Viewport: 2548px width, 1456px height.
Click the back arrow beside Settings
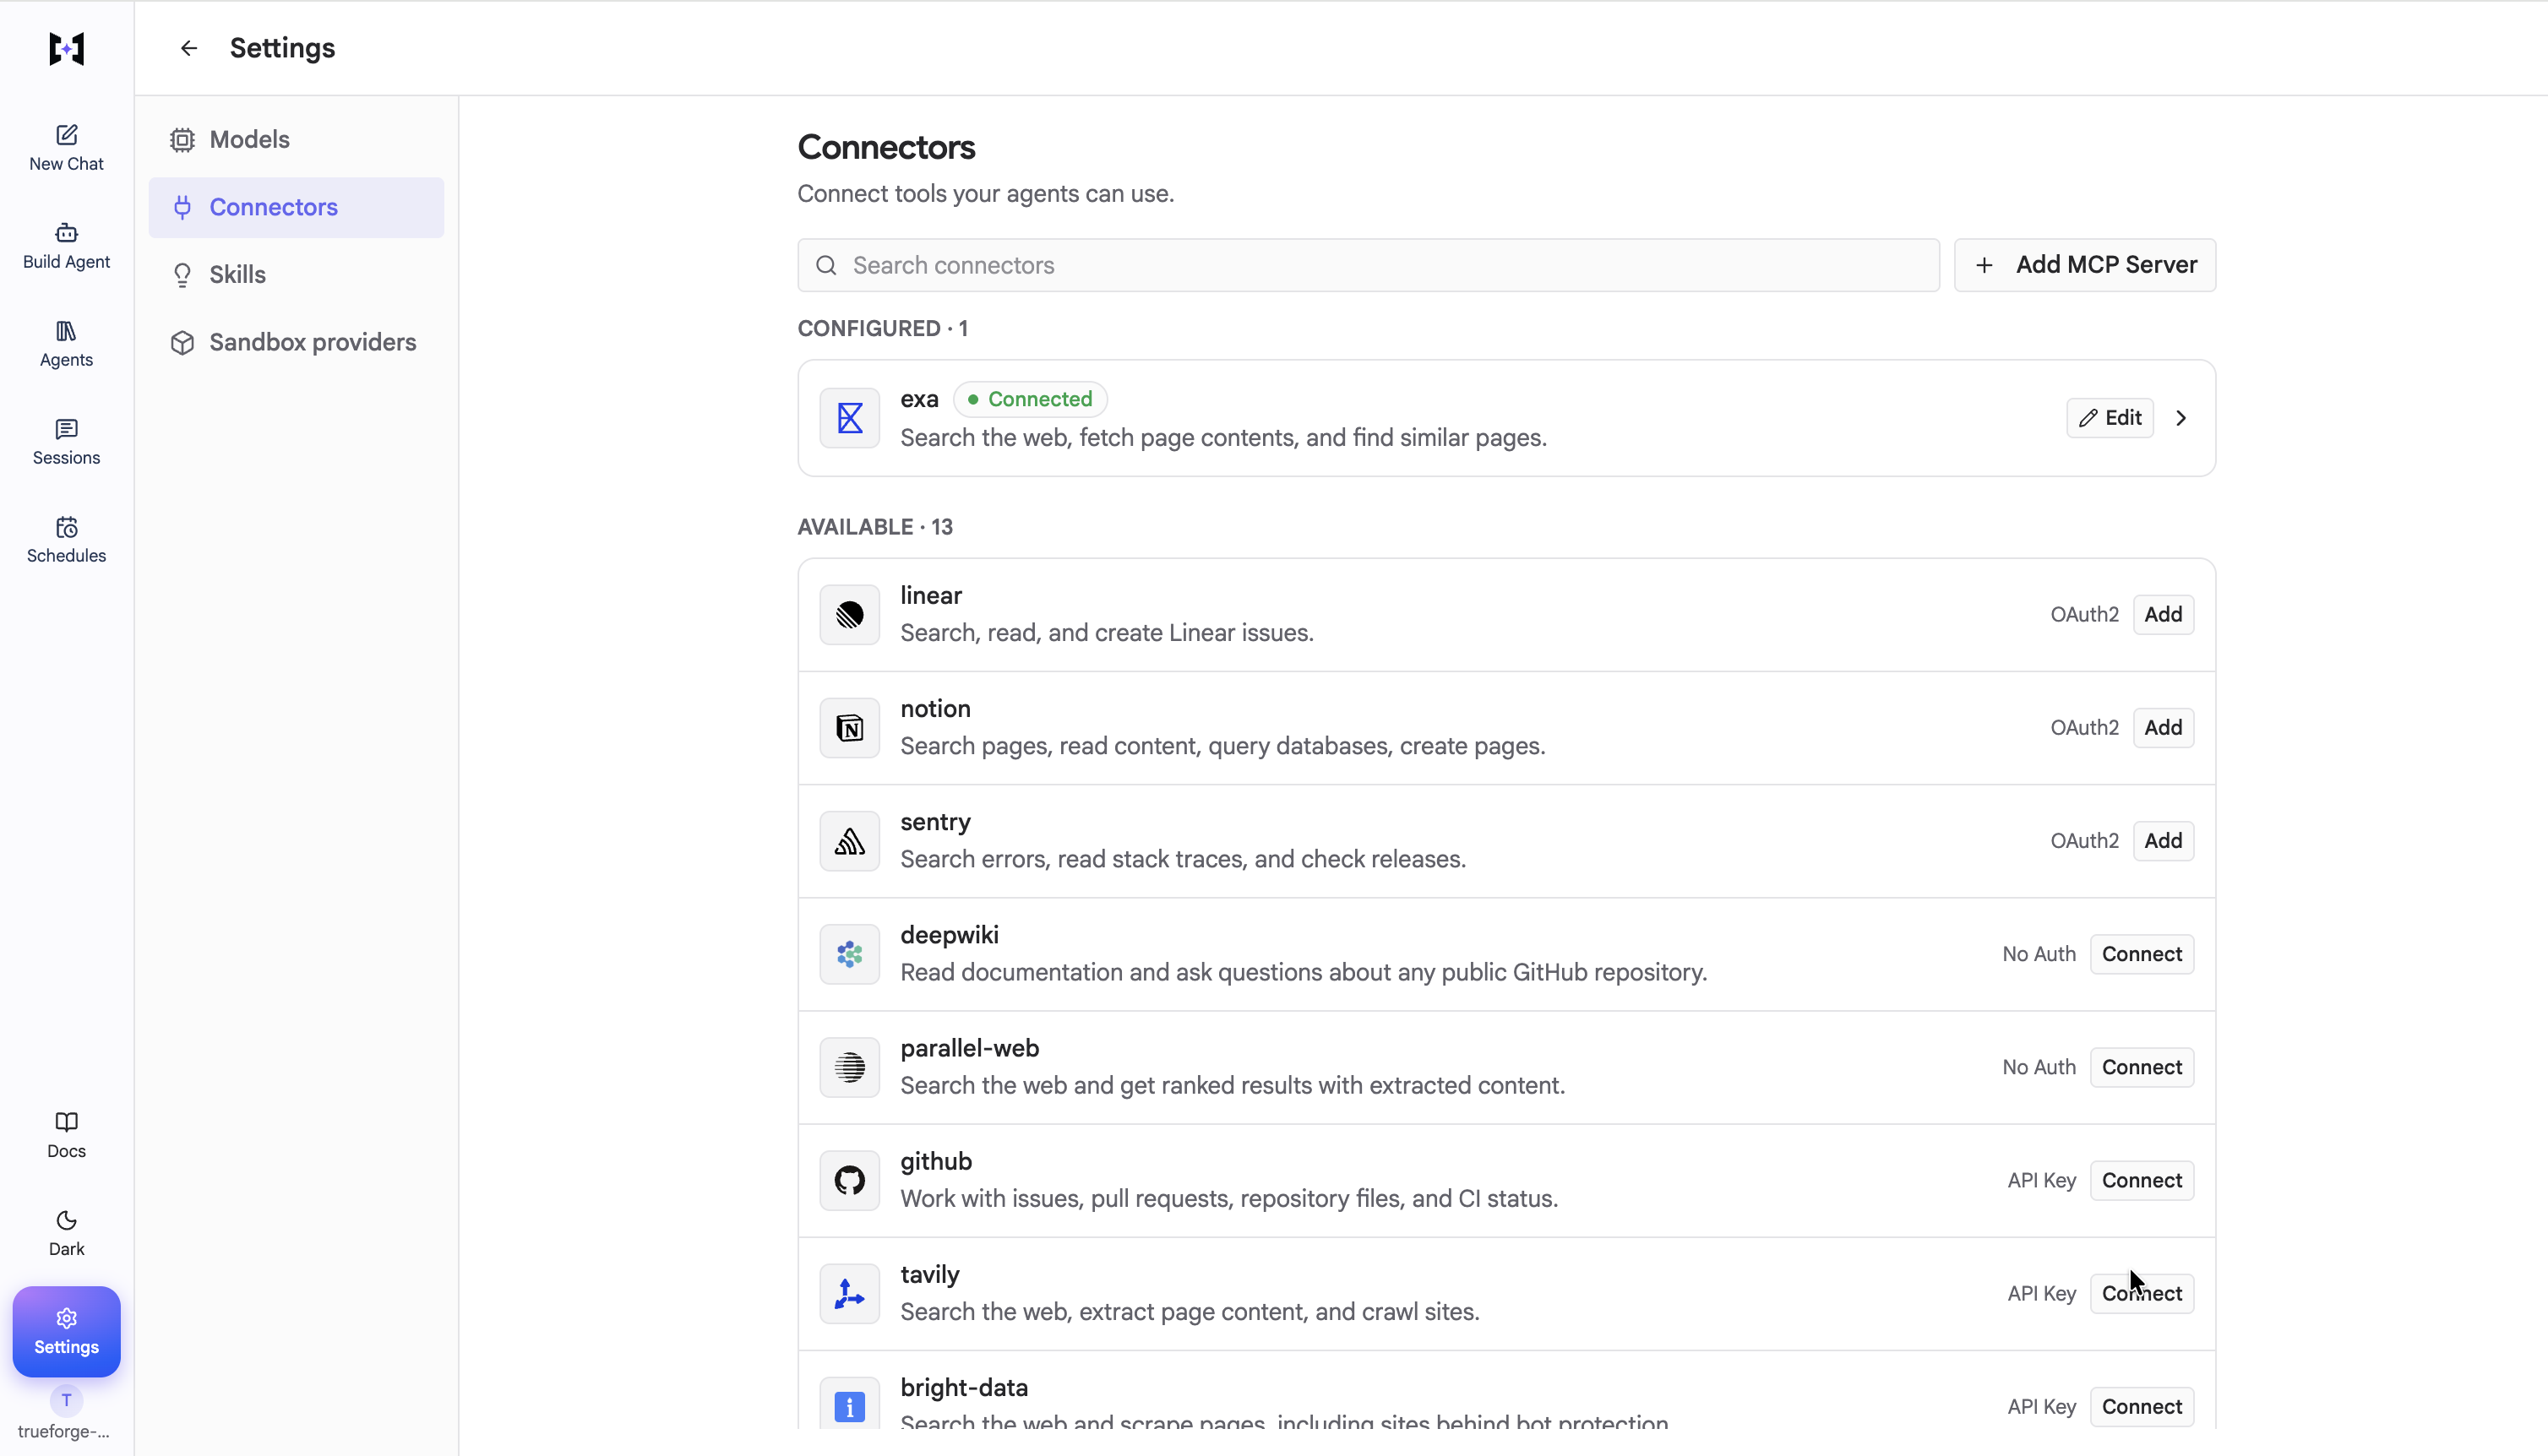point(189,48)
